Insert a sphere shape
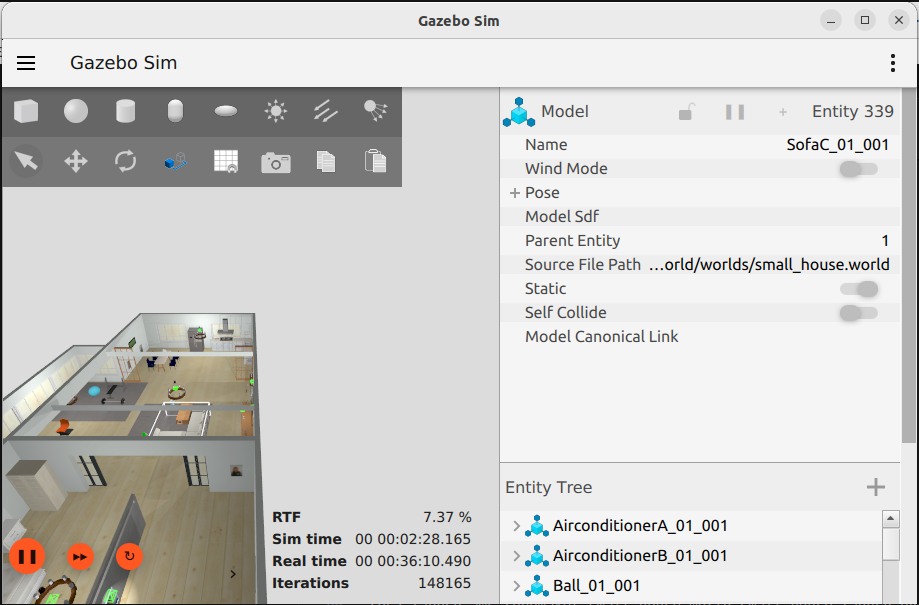919x605 pixels. [x=76, y=111]
